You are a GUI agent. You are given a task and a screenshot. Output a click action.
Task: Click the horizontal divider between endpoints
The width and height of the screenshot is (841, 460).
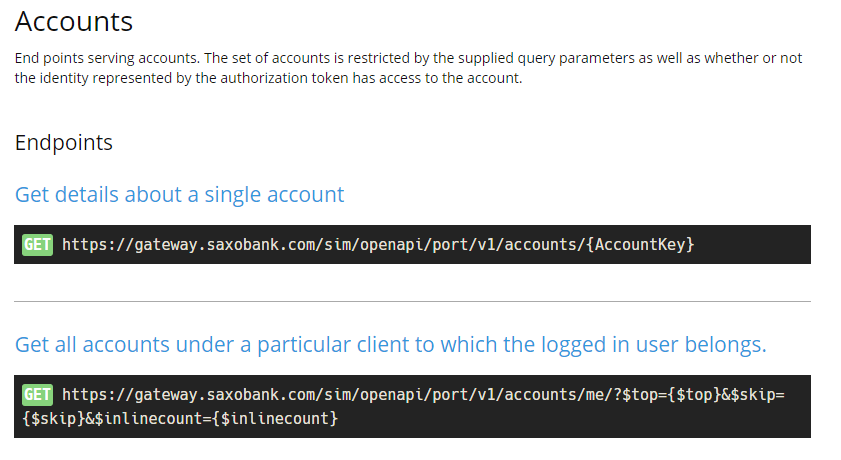tap(412, 301)
